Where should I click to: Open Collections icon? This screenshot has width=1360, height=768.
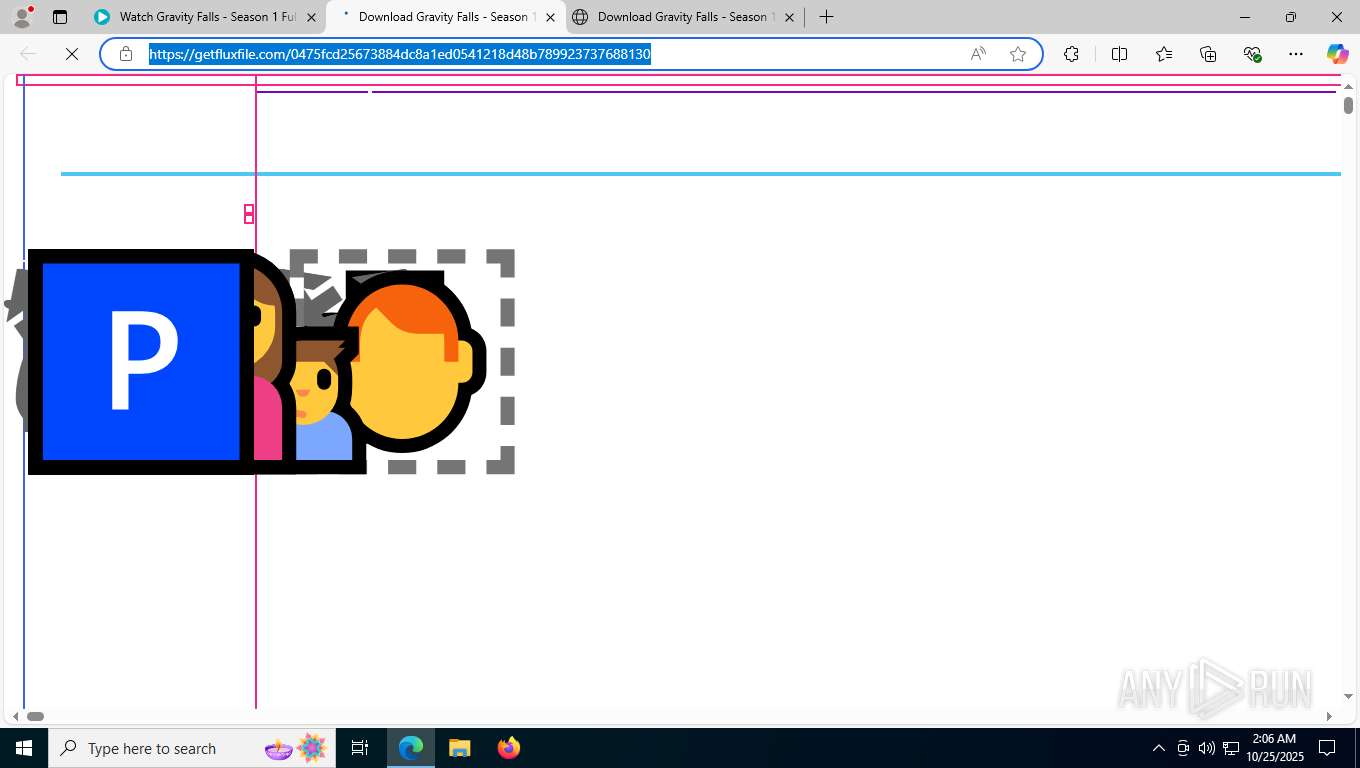pyautogui.click(x=1208, y=54)
